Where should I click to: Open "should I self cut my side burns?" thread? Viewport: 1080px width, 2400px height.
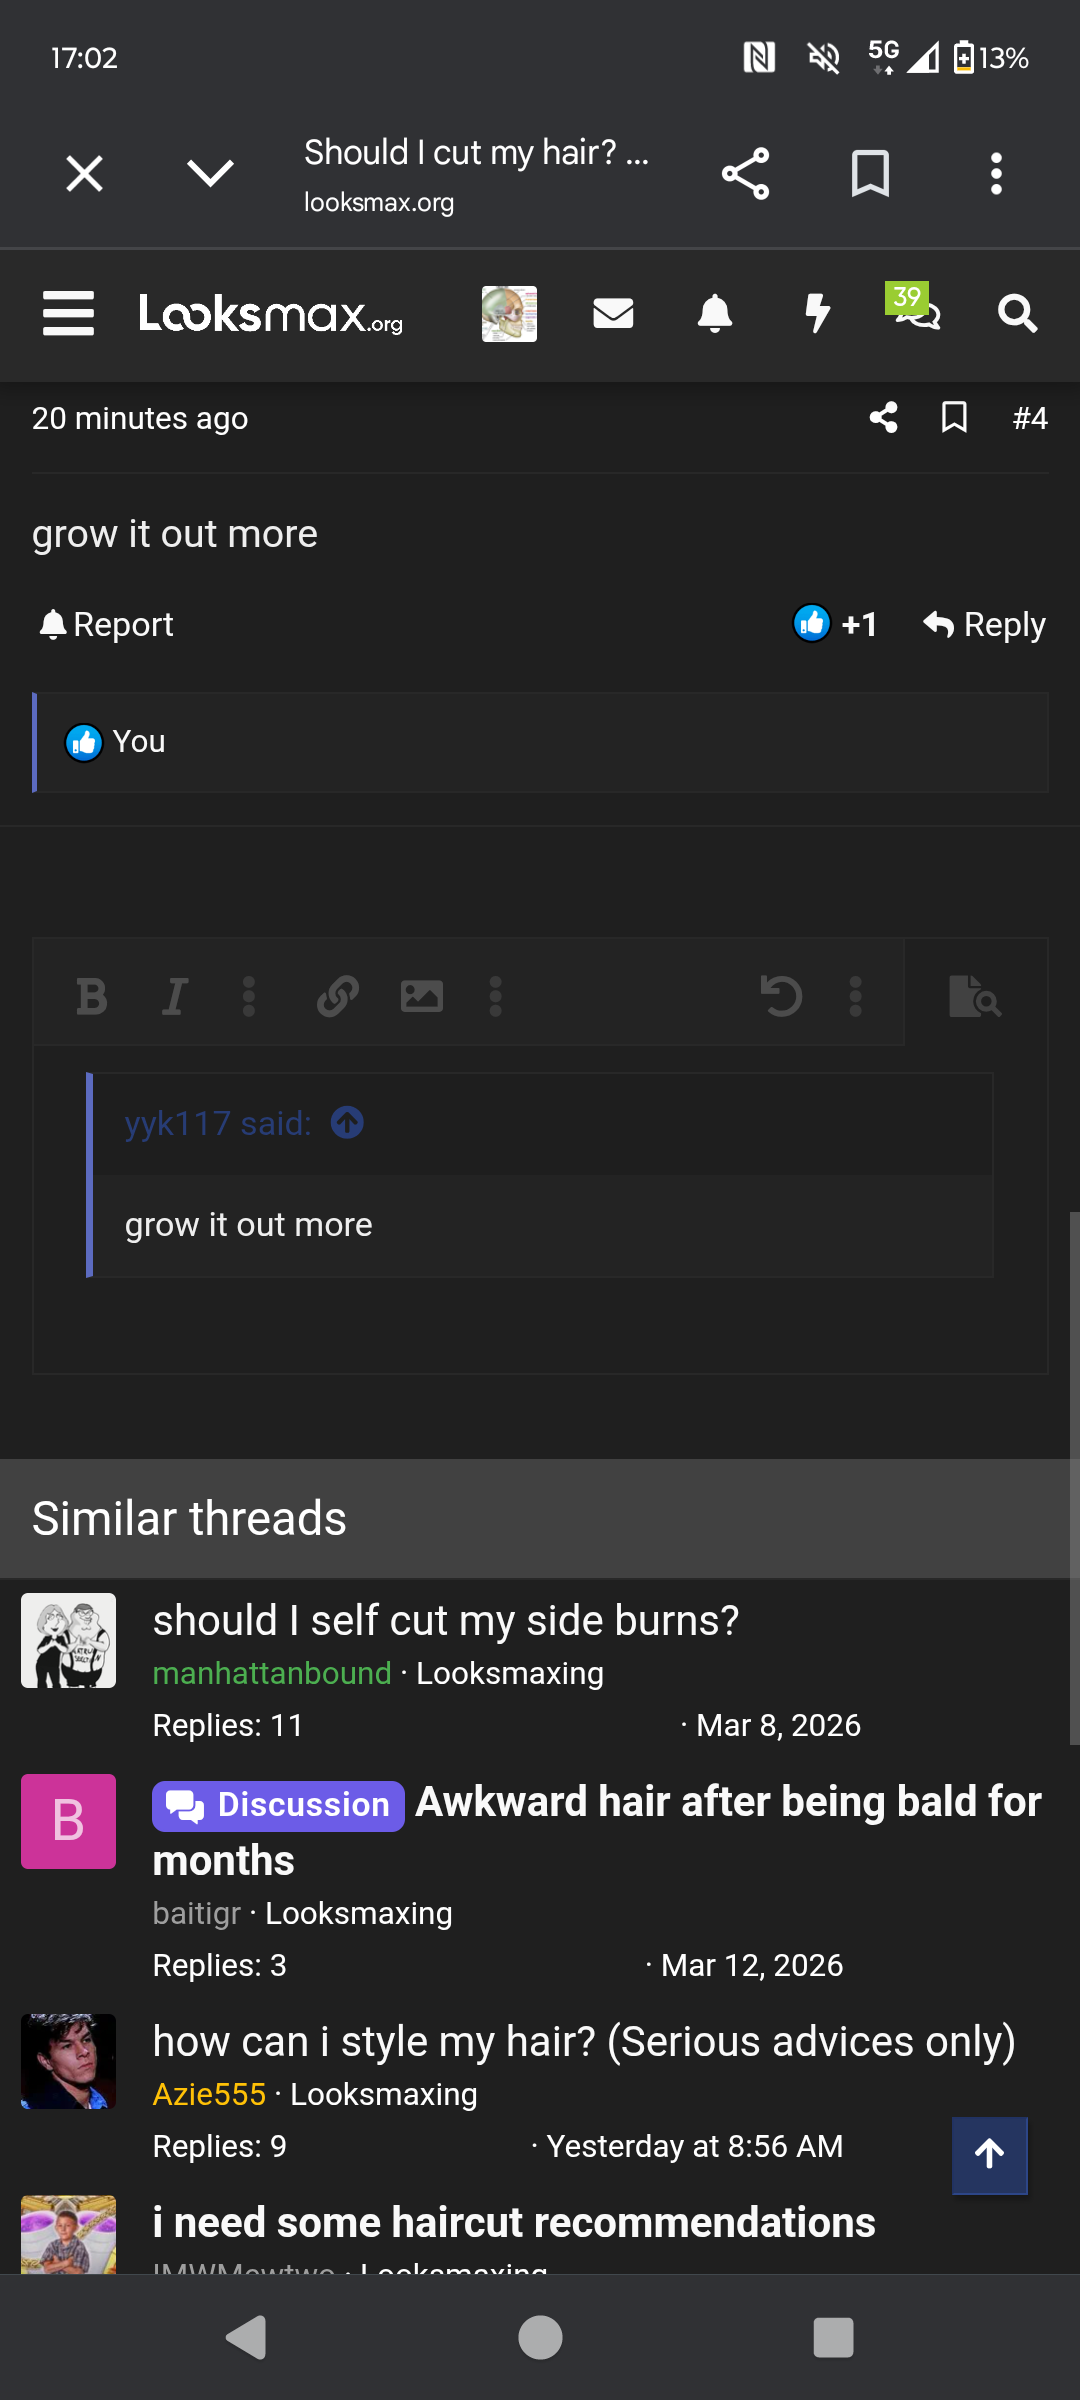446,1620
